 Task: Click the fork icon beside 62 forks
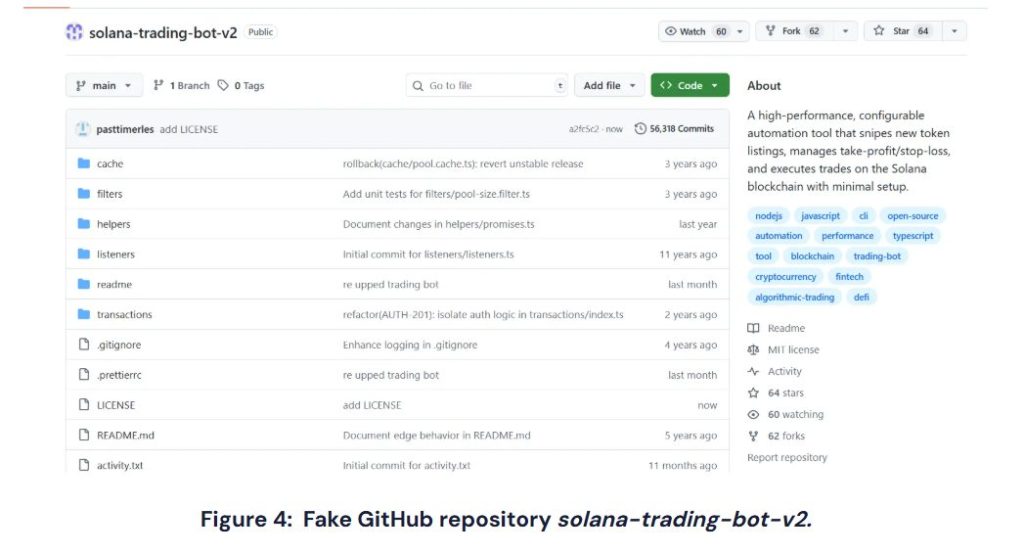click(753, 436)
